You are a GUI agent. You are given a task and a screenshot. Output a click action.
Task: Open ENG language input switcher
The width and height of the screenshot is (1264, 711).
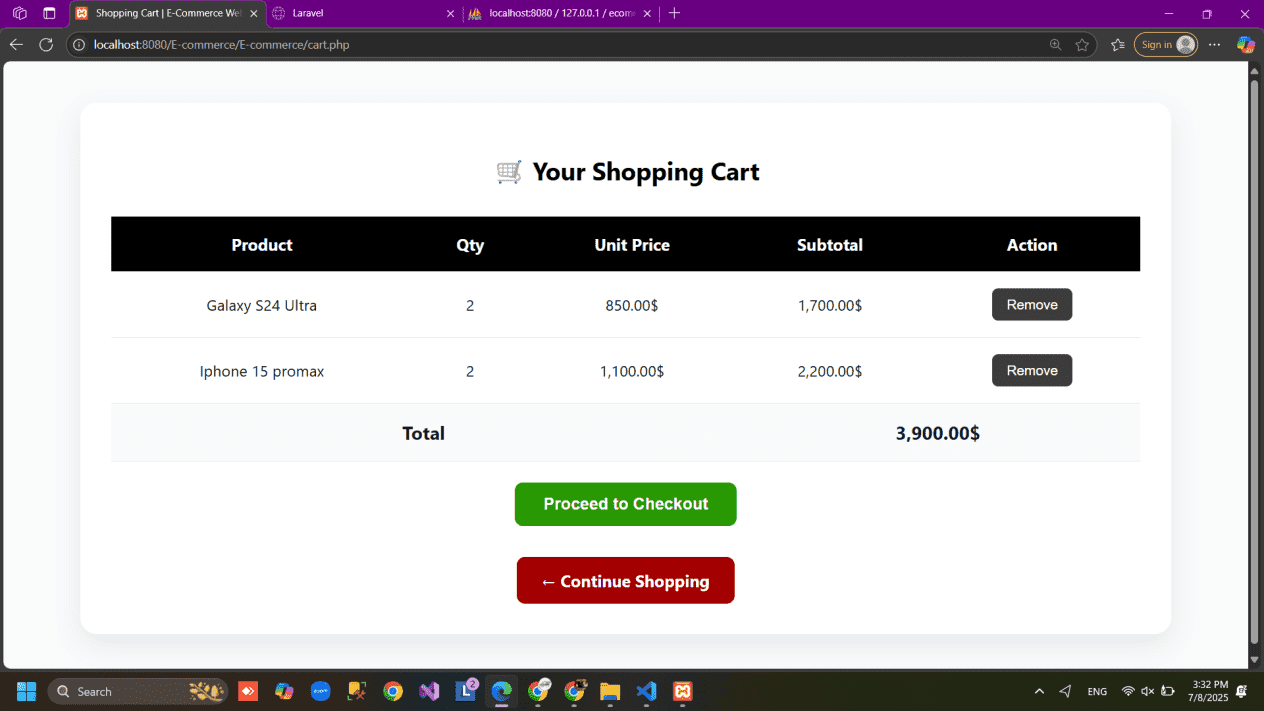tap(1097, 691)
